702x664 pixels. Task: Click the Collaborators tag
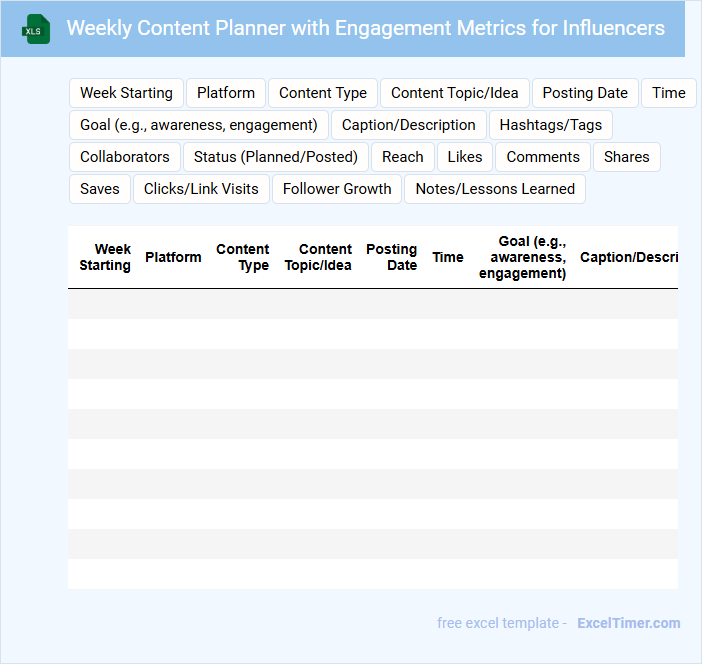(125, 157)
